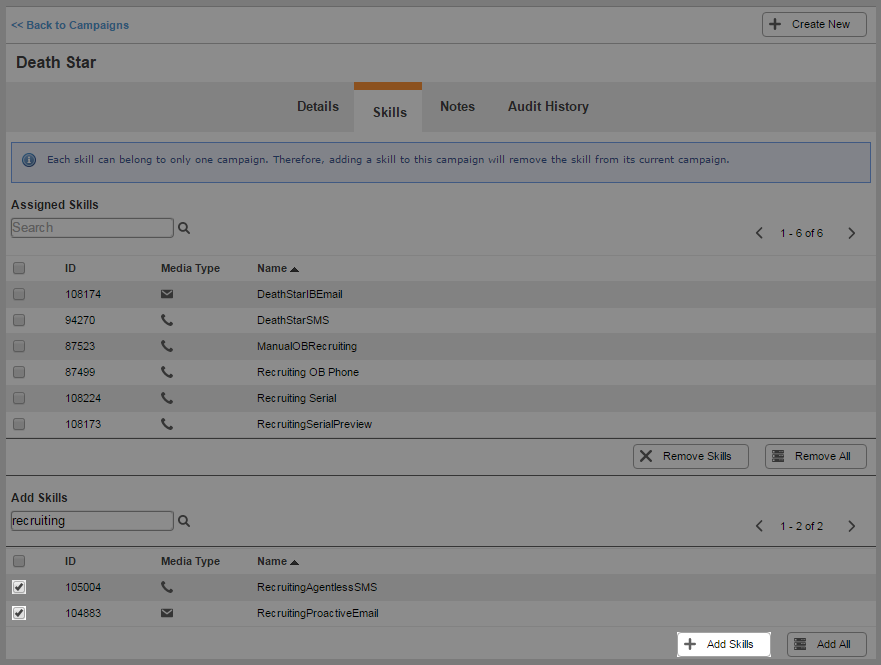881x665 pixels.
Task: Select all Add Skills results via header checkbox
Action: point(19,561)
